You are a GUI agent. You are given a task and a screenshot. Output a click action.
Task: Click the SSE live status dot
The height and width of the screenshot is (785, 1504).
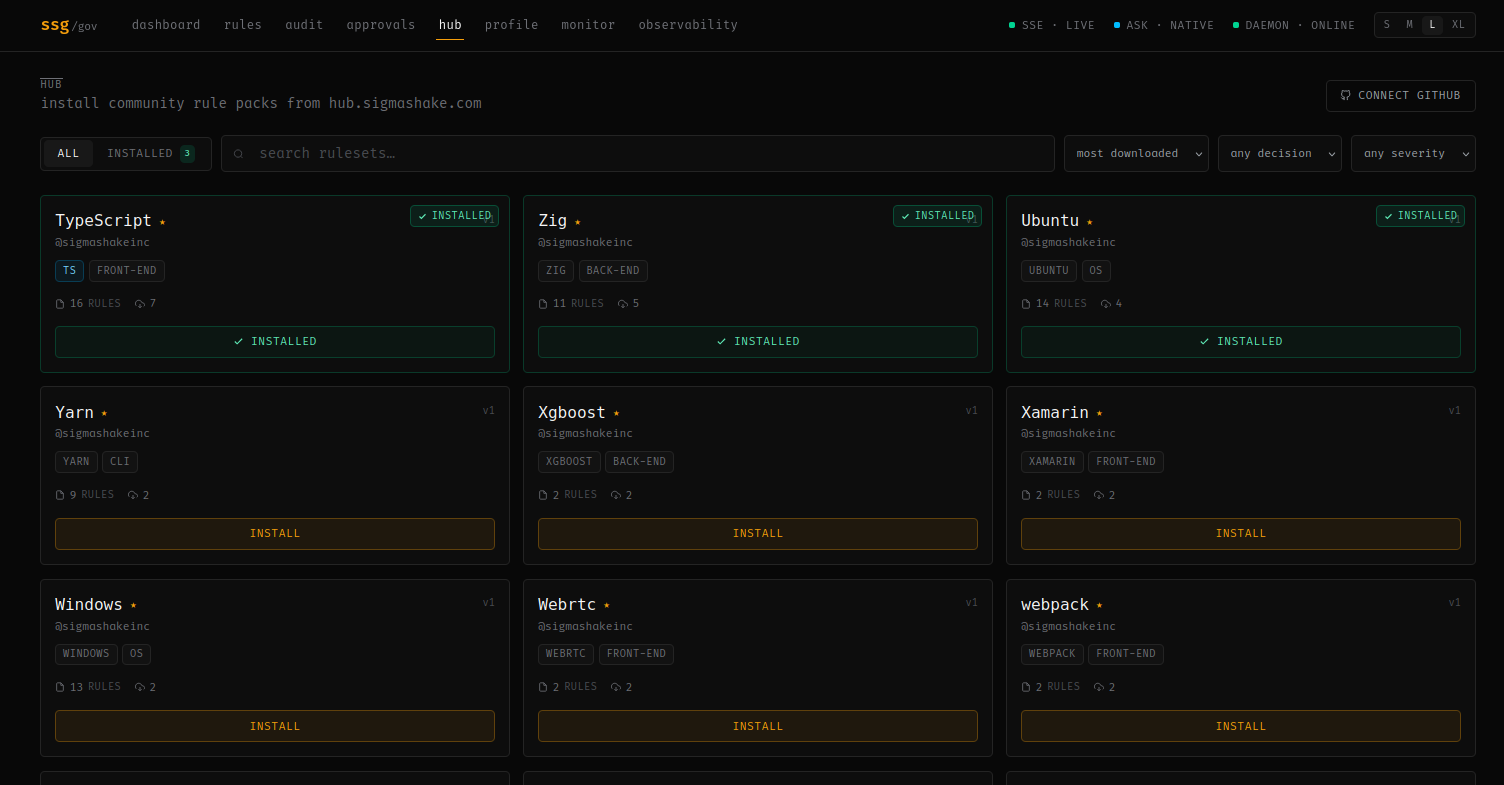(x=1012, y=25)
